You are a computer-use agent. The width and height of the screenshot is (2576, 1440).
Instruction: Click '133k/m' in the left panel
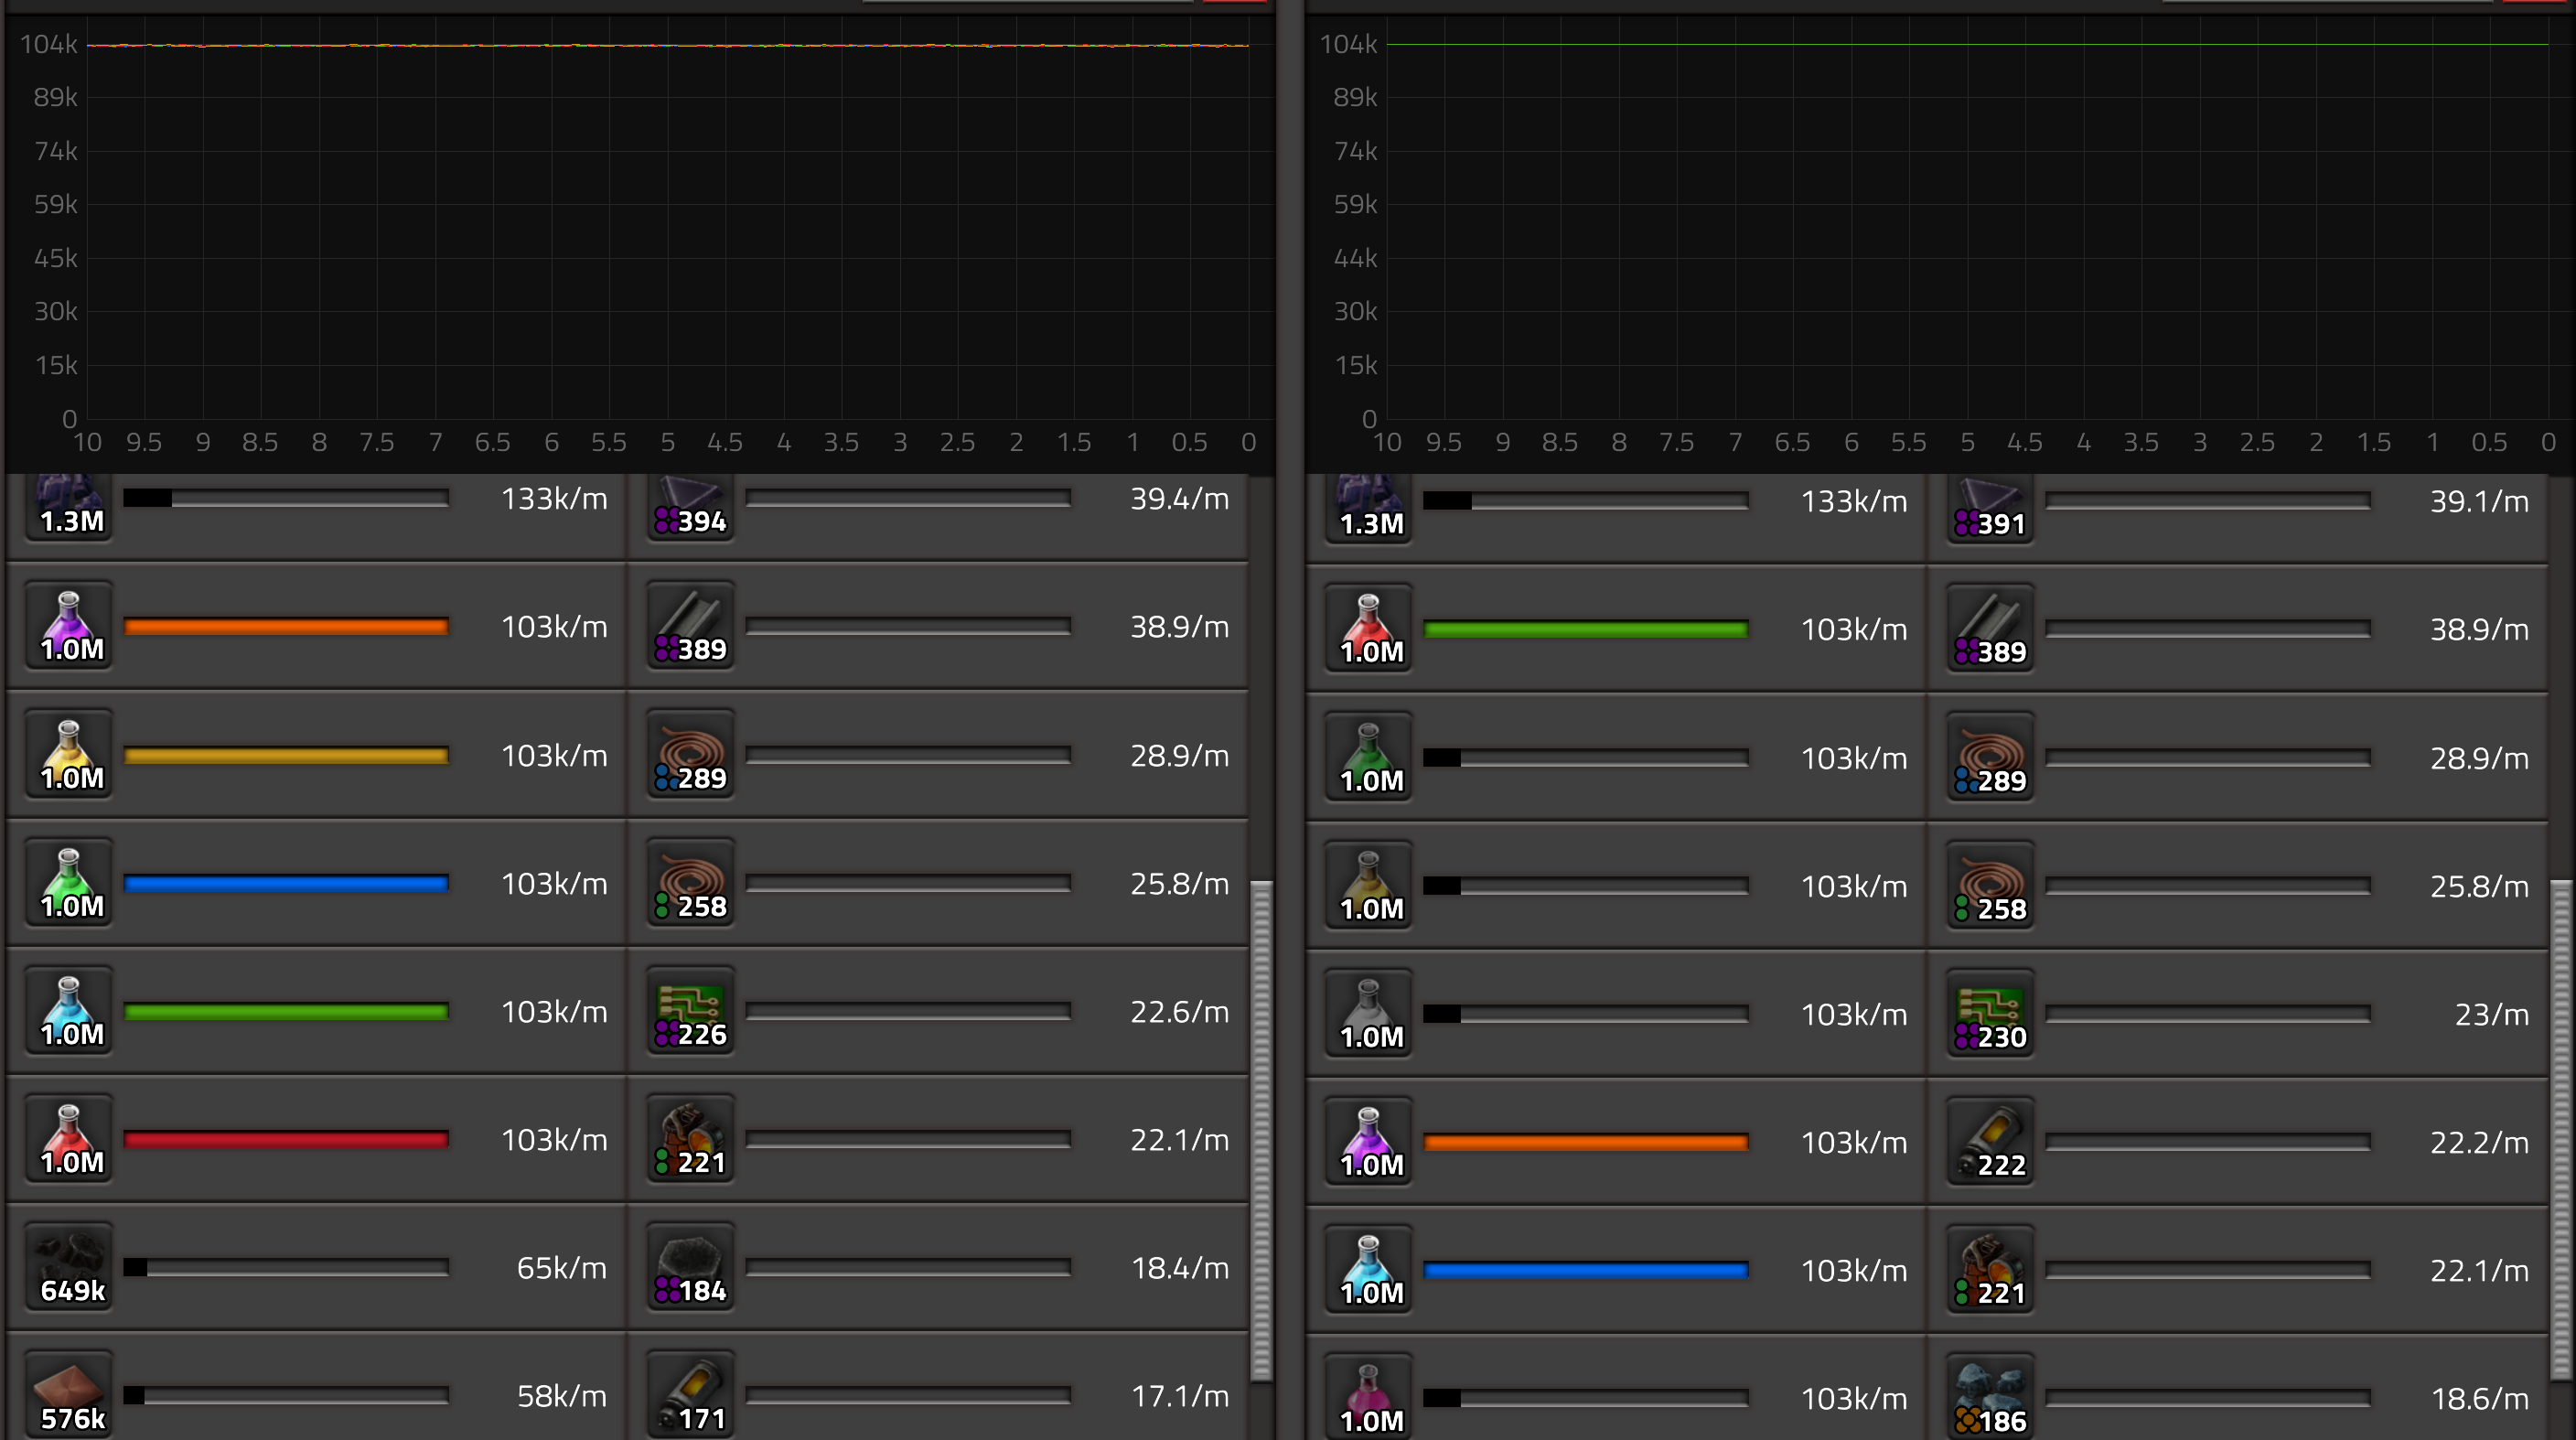point(554,498)
